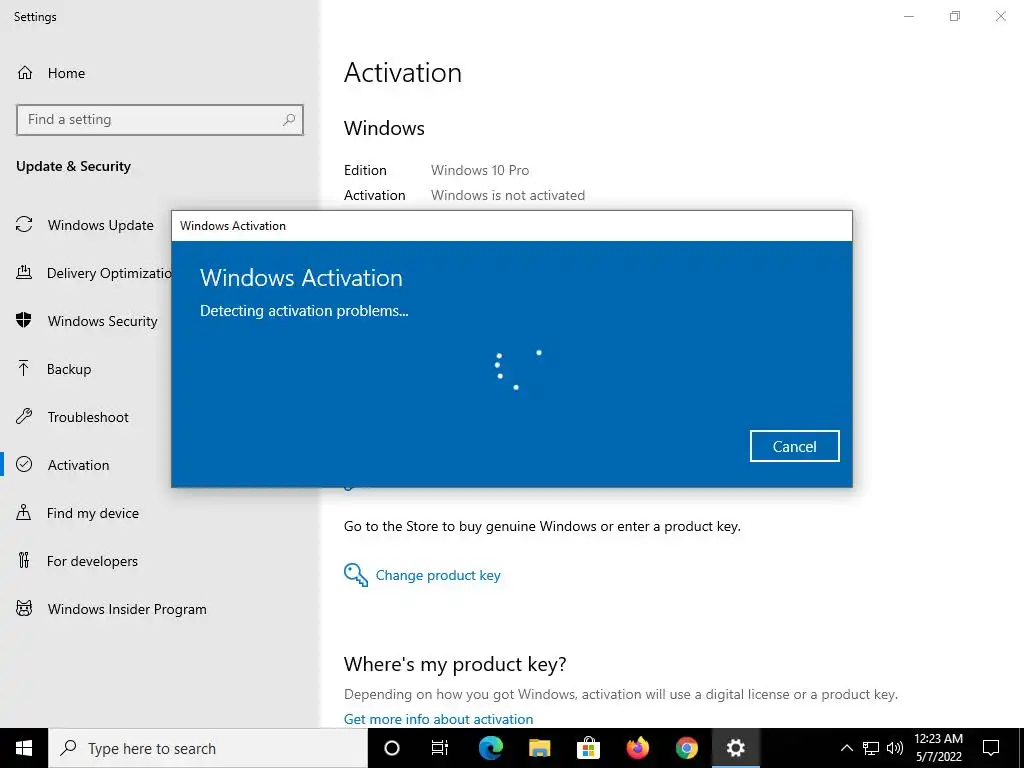This screenshot has height=768, width=1024.
Task: Click the Windows Insider cat icon
Action: [24, 609]
